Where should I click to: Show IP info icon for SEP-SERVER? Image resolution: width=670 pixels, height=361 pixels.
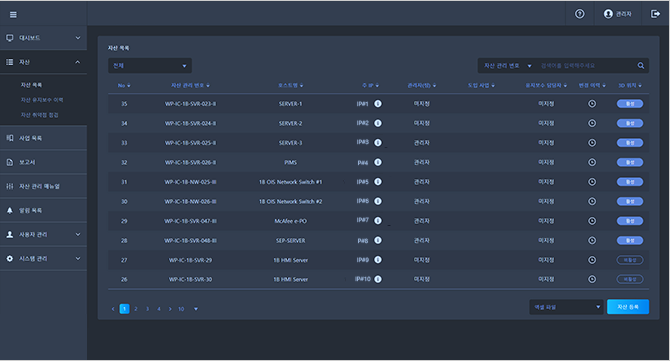[x=378, y=240]
